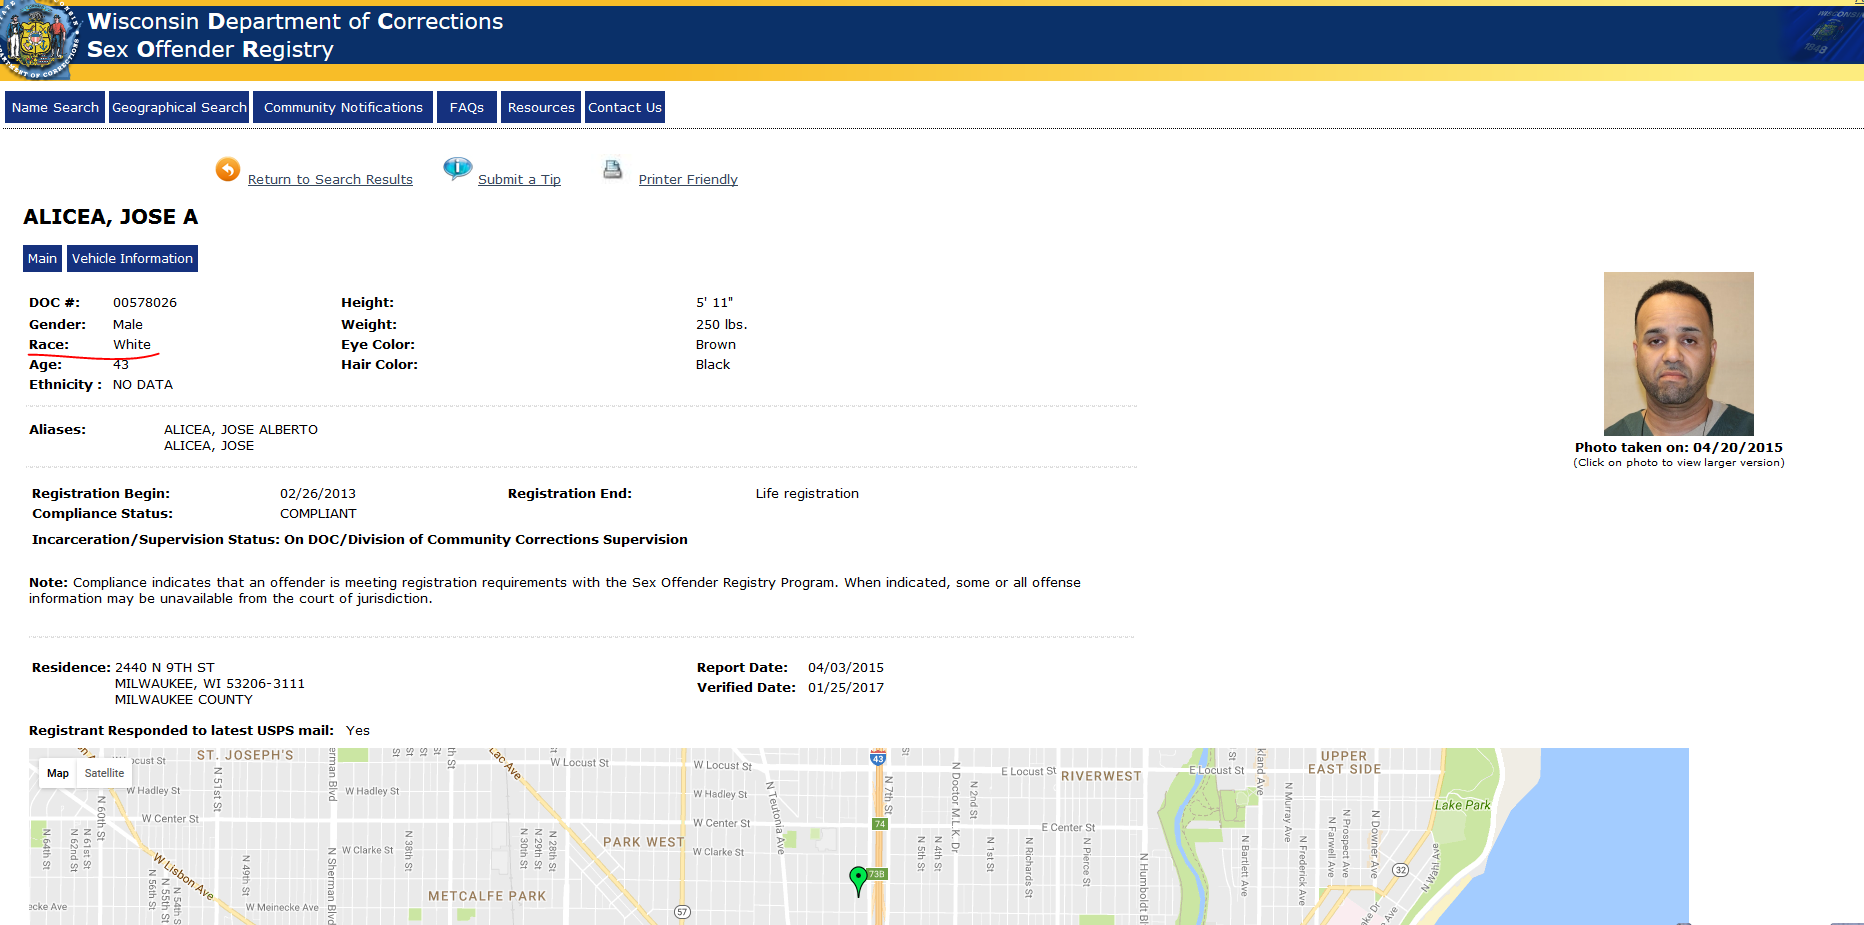Screen dimensions: 1864x925
Task: Go to Community Notifications
Action: tap(343, 107)
